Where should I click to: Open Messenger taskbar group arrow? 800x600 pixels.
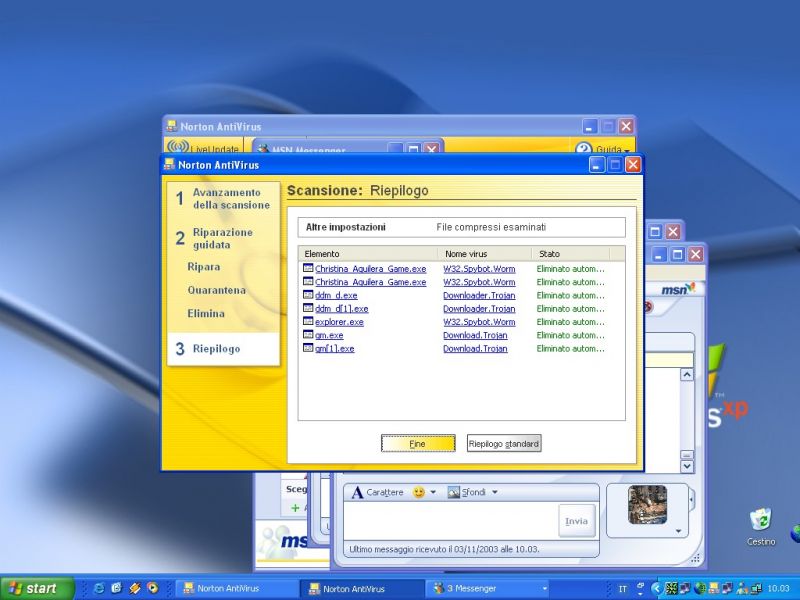tap(544, 588)
